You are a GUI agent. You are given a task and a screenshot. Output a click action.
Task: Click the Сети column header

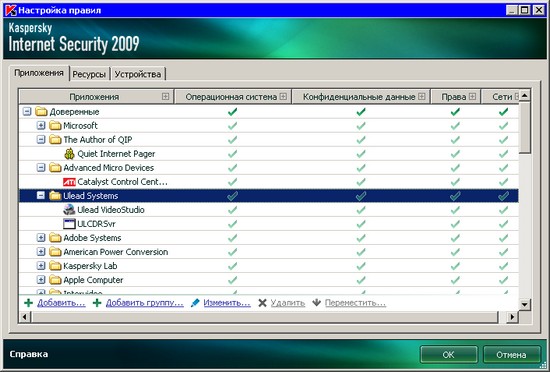tap(501, 96)
